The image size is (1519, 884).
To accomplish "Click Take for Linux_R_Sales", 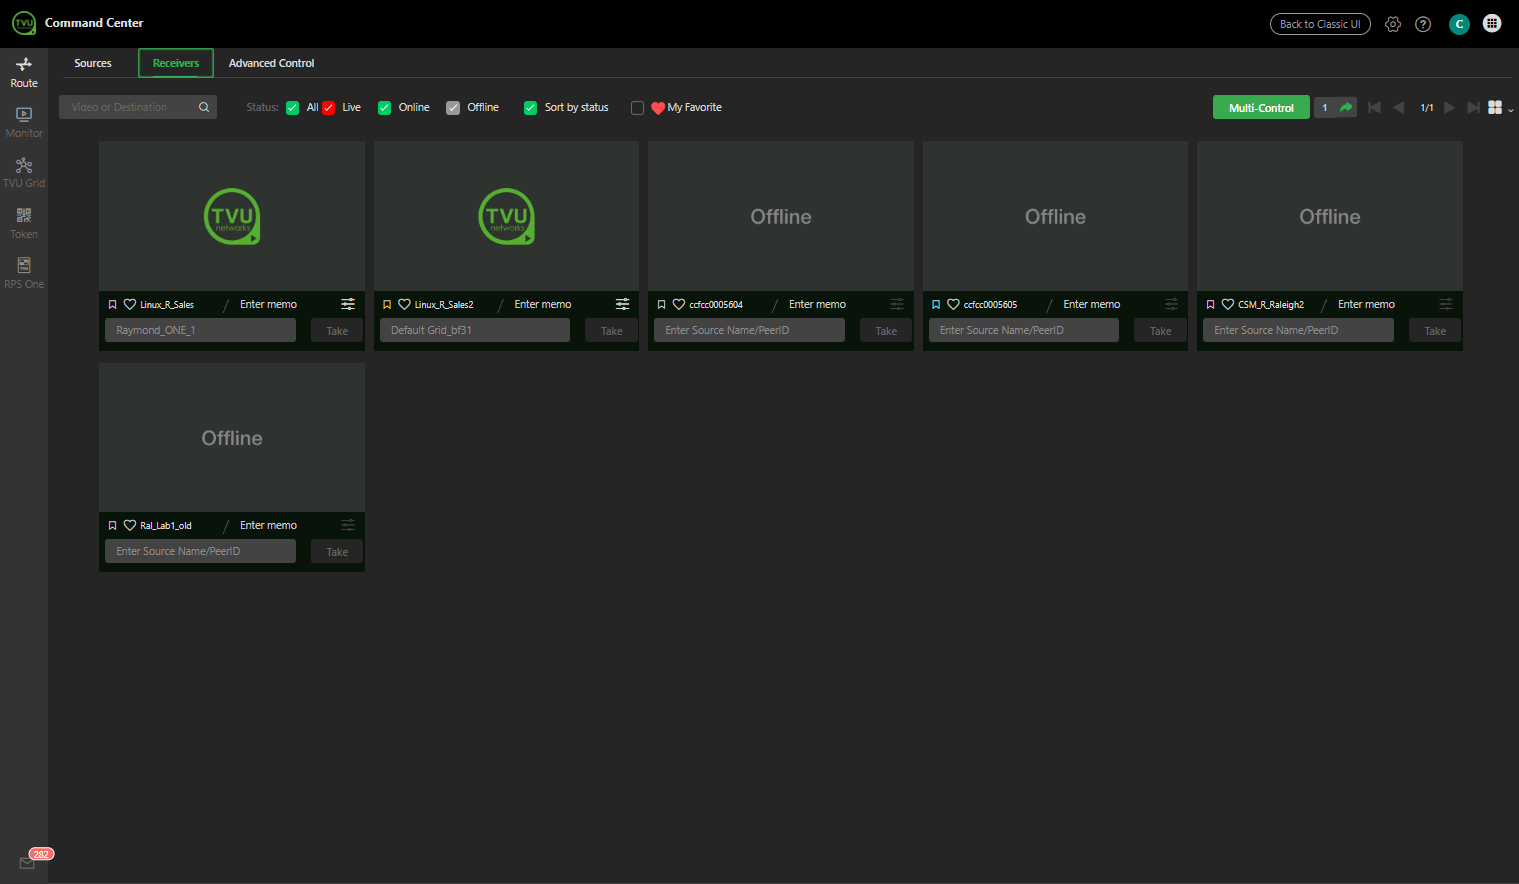I will pyautogui.click(x=337, y=331).
